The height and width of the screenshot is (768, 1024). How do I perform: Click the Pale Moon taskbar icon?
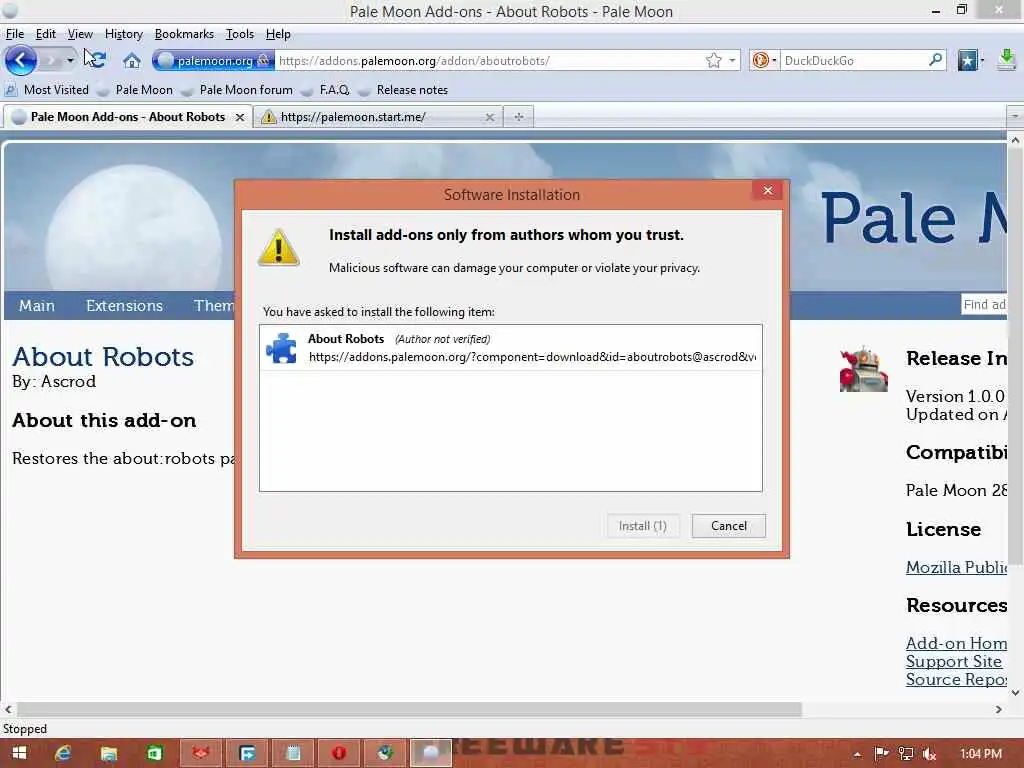point(430,754)
